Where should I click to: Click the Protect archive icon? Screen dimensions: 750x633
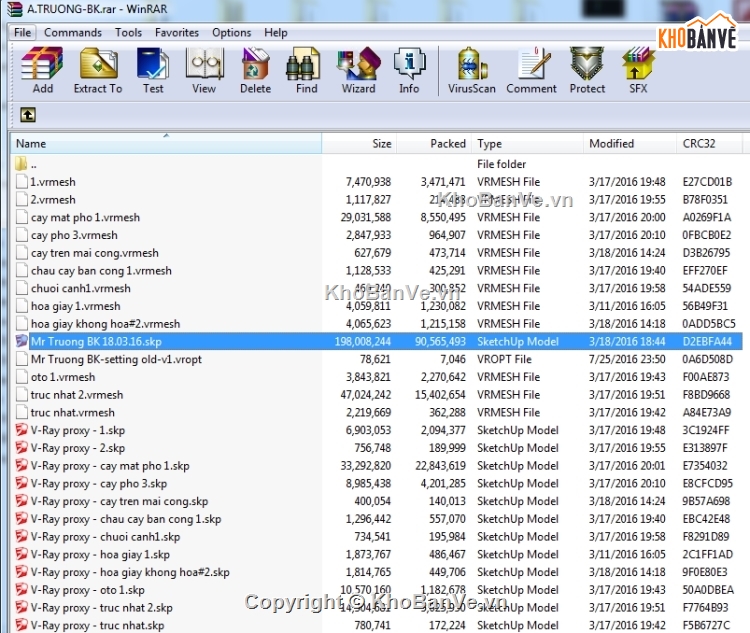pyautogui.click(x=587, y=70)
